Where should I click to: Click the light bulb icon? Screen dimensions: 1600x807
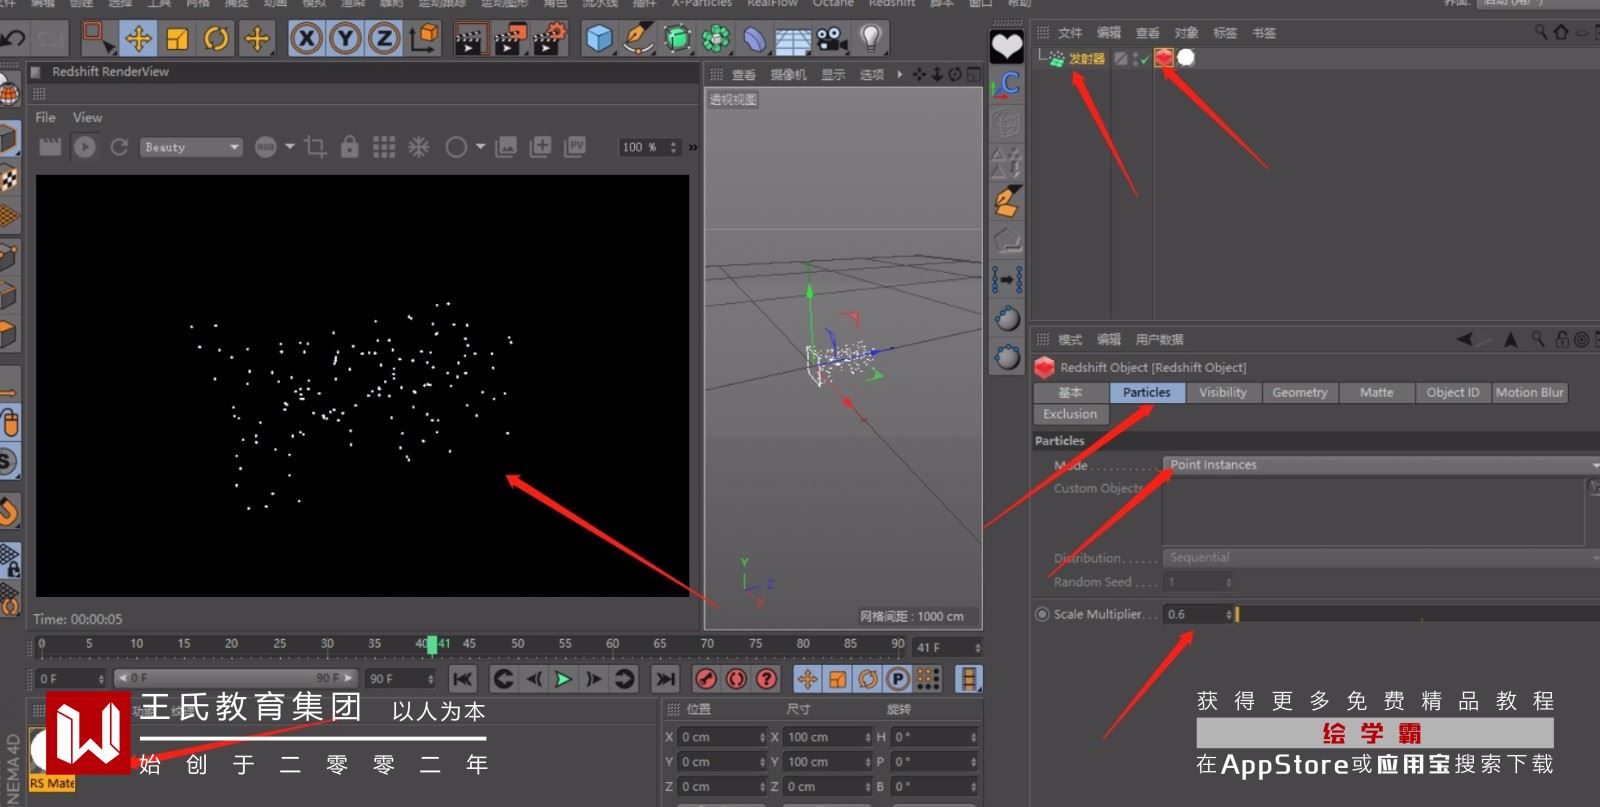(871, 39)
